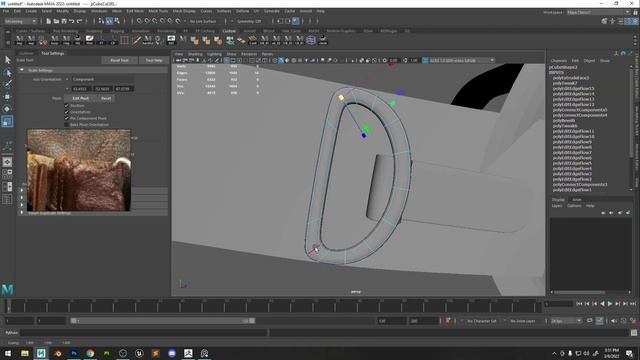
Task: Enable the Bake Pivot Orientation checkbox
Action: tap(67, 124)
